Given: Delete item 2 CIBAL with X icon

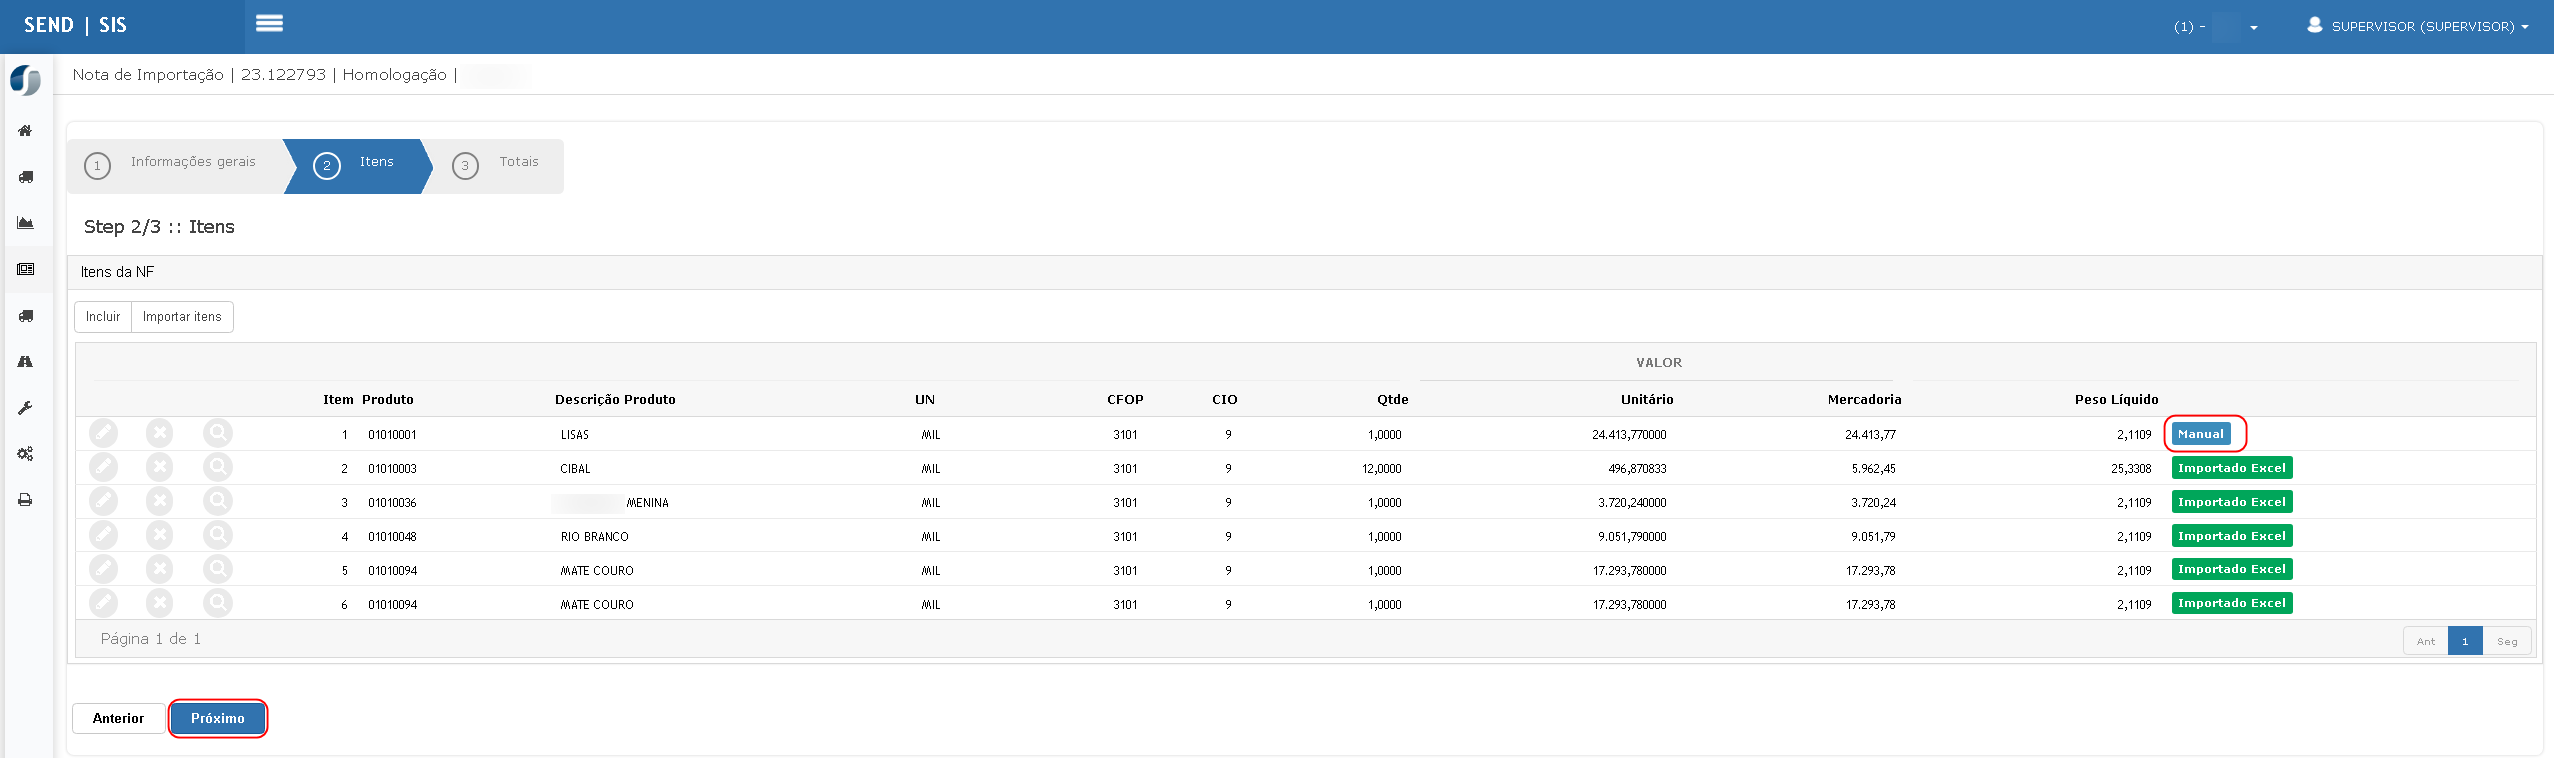Looking at the screenshot, I should [159, 468].
